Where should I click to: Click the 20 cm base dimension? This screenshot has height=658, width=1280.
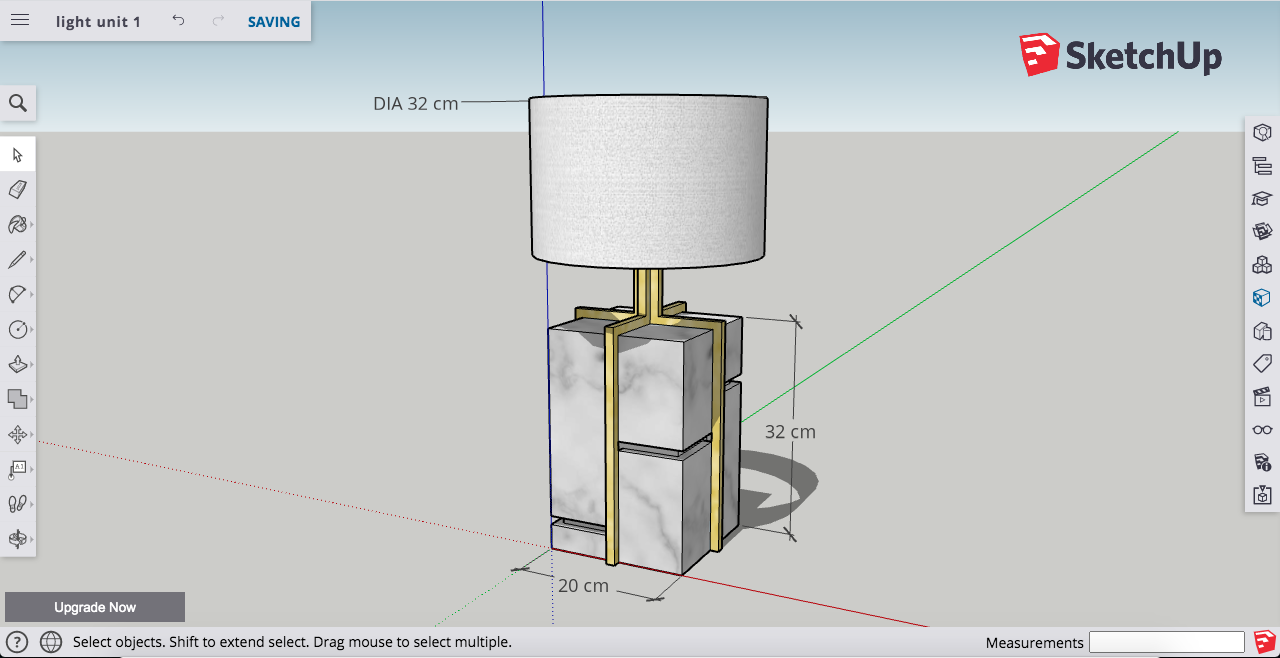point(583,586)
